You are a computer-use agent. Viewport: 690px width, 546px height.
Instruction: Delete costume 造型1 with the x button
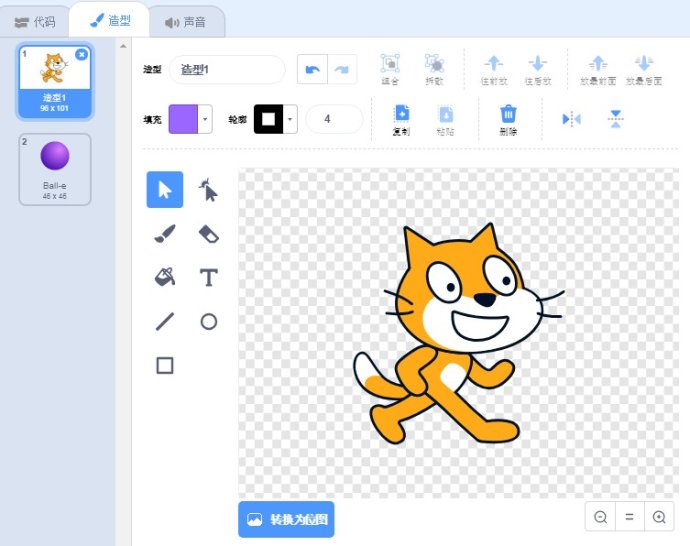click(x=81, y=54)
